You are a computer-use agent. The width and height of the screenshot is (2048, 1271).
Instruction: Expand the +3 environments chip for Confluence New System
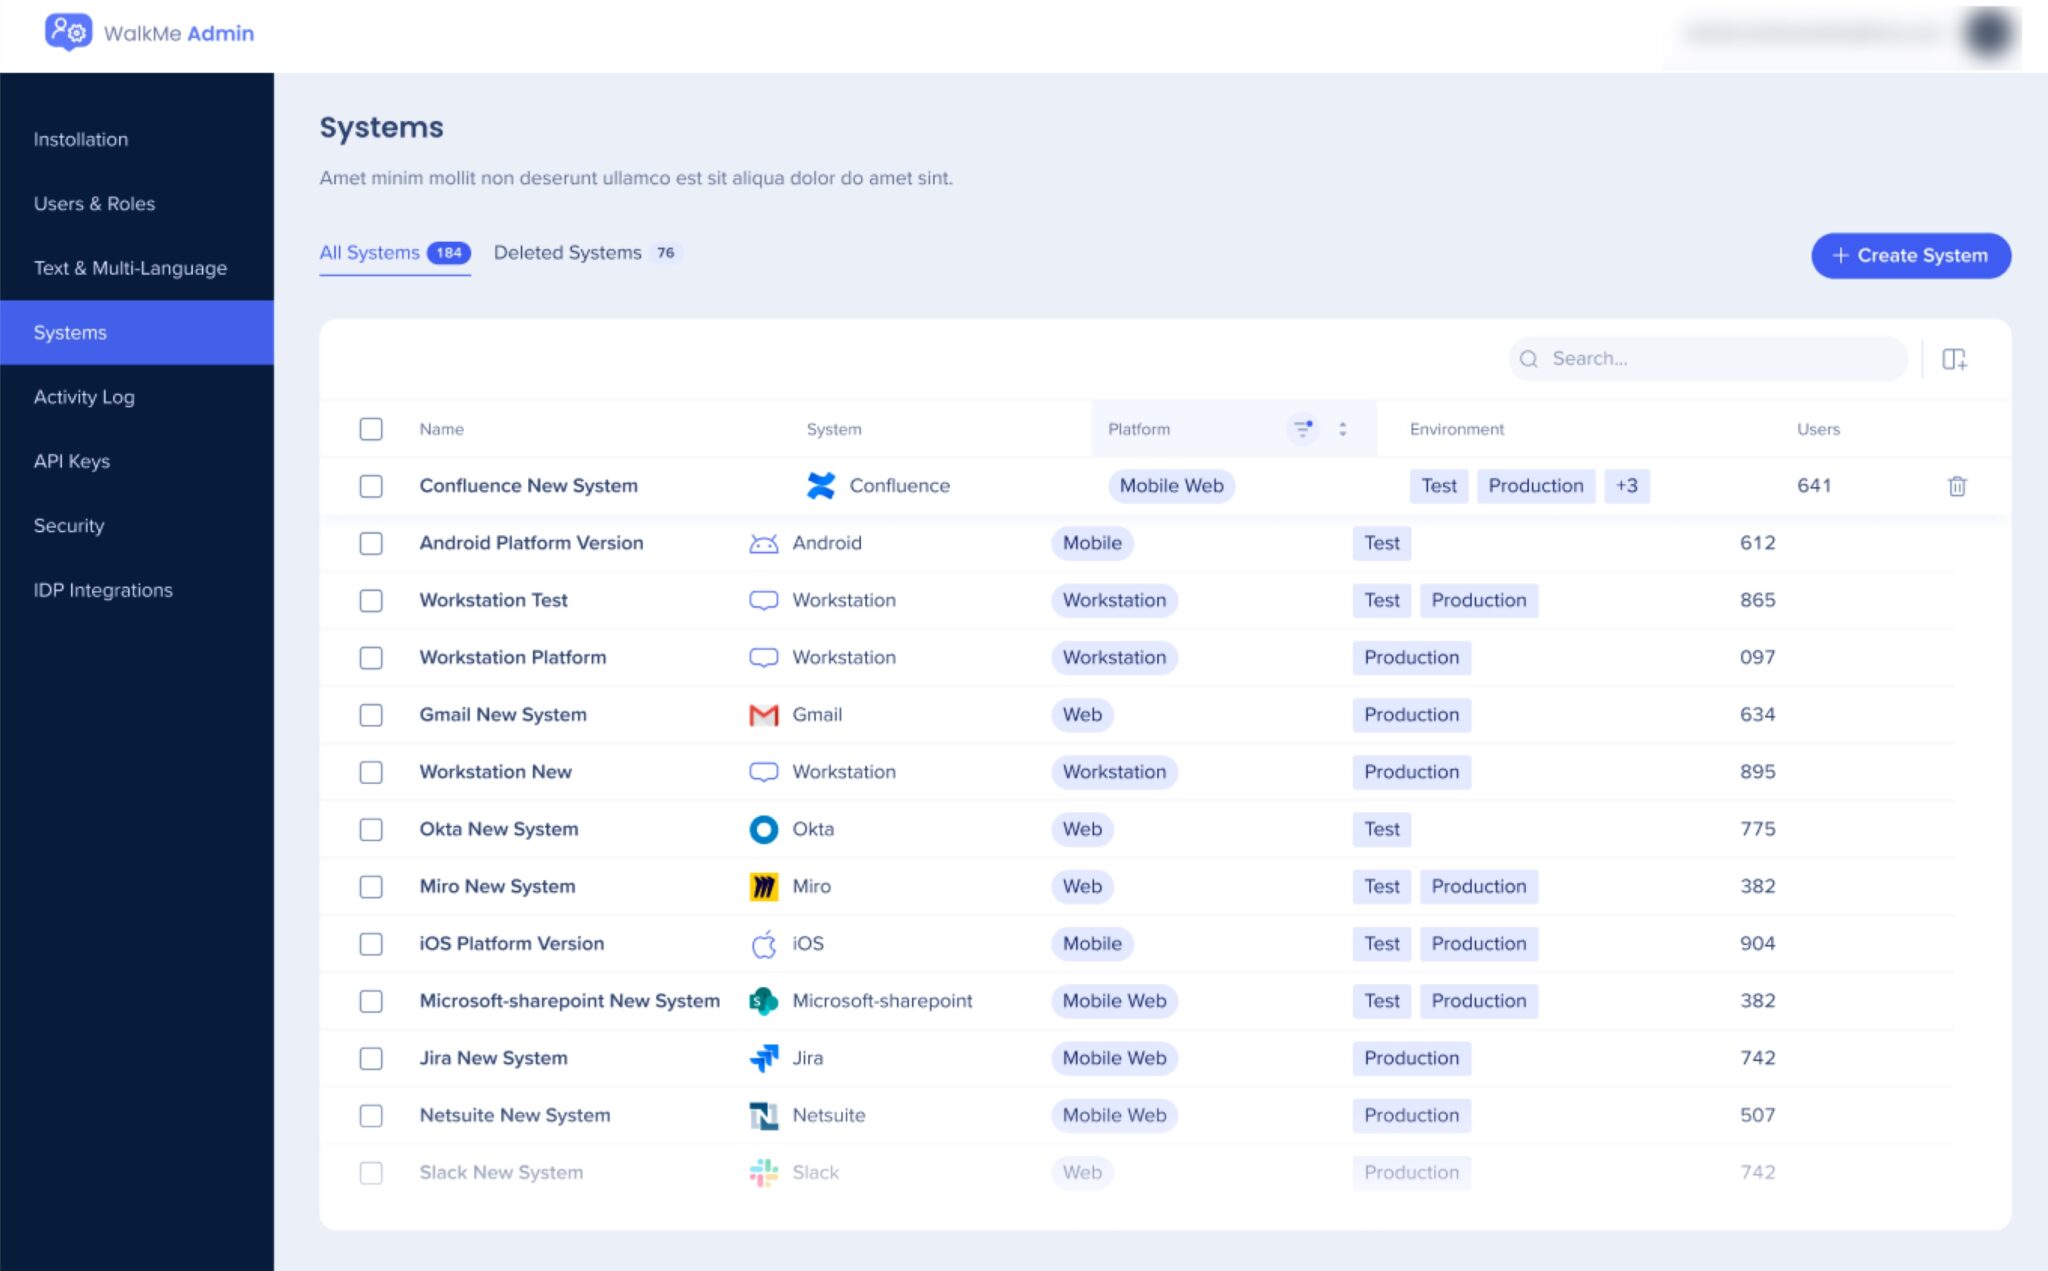click(1626, 486)
